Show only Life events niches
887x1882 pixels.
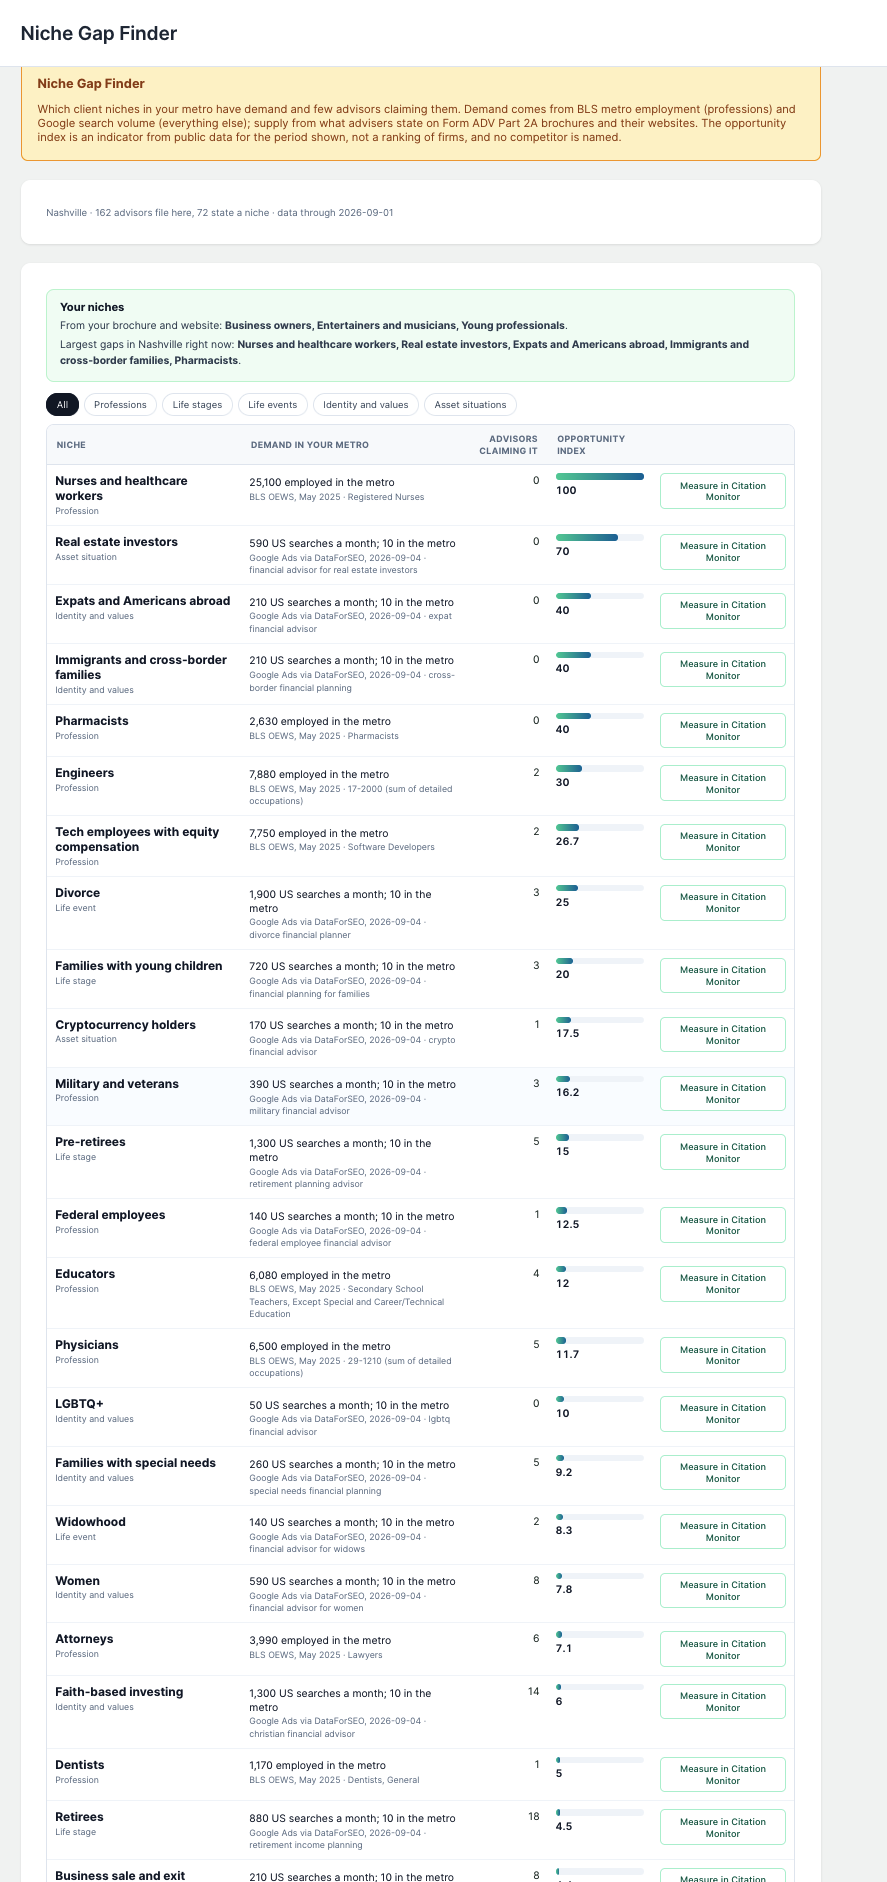272,405
